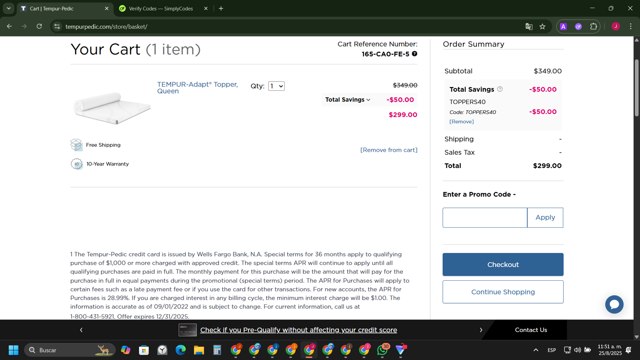640x360 pixels.
Task: Click Continue Shopping button
Action: 503,292
